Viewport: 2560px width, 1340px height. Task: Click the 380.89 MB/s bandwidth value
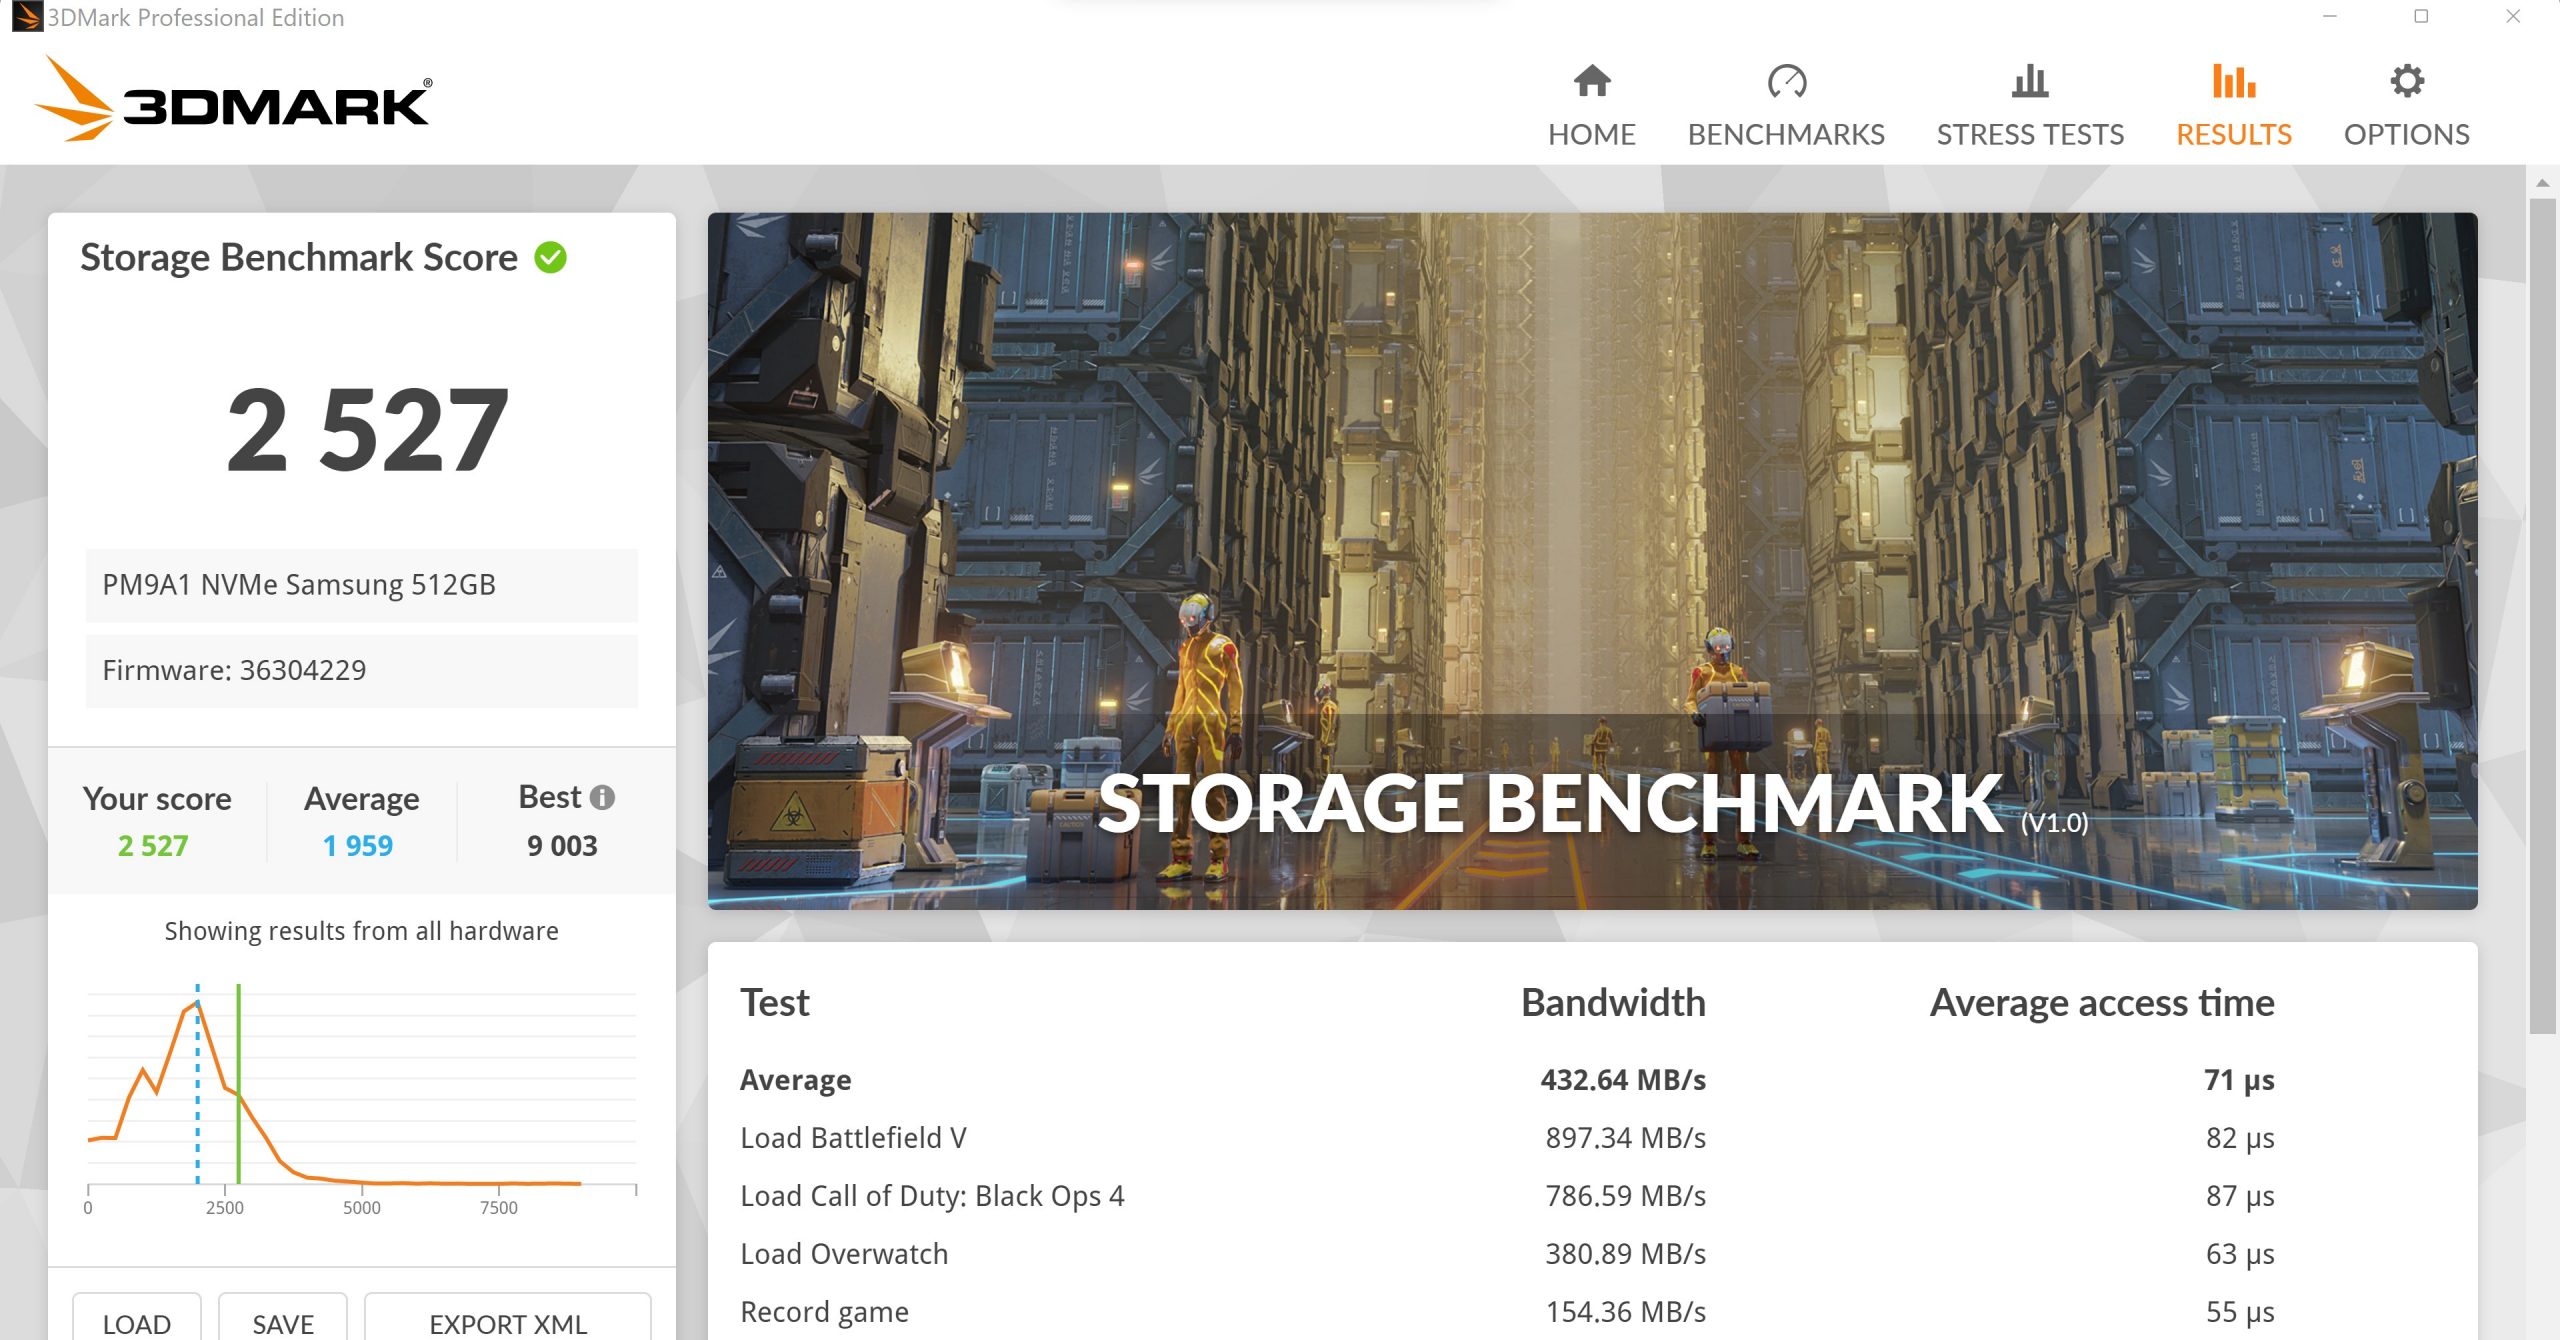(x=1626, y=1254)
